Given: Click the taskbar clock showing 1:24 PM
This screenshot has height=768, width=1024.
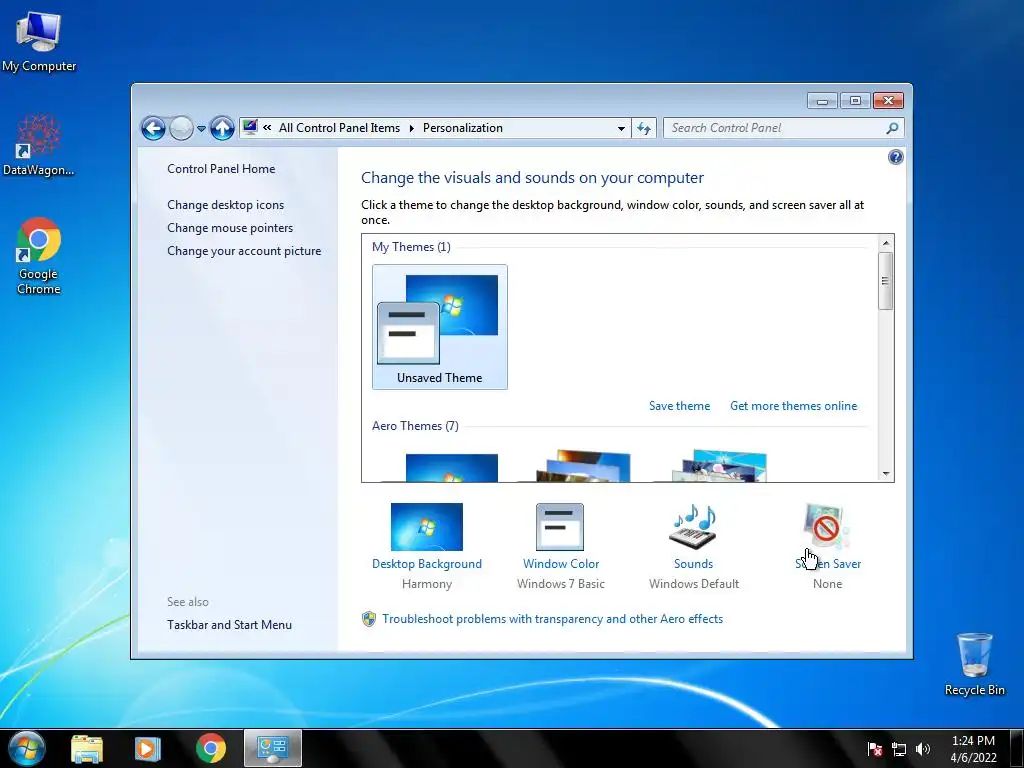Looking at the screenshot, I should 973,748.
